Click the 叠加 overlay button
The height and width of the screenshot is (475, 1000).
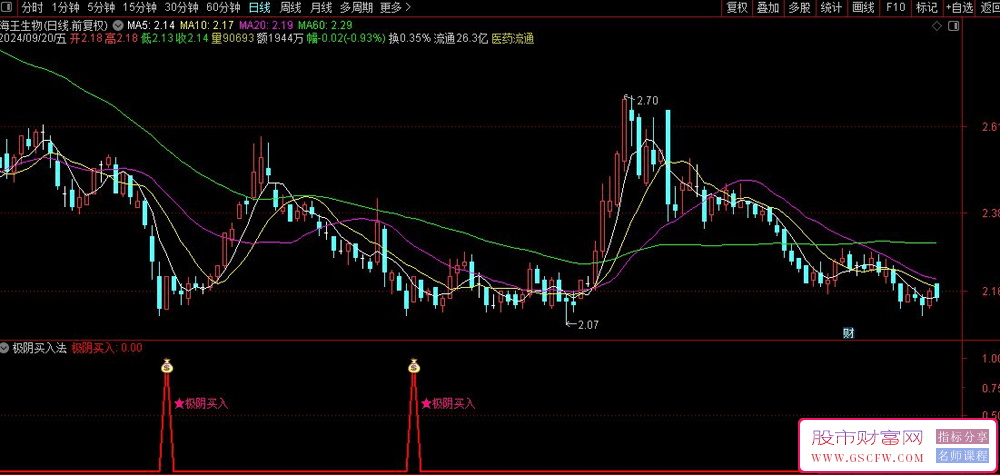pos(768,8)
